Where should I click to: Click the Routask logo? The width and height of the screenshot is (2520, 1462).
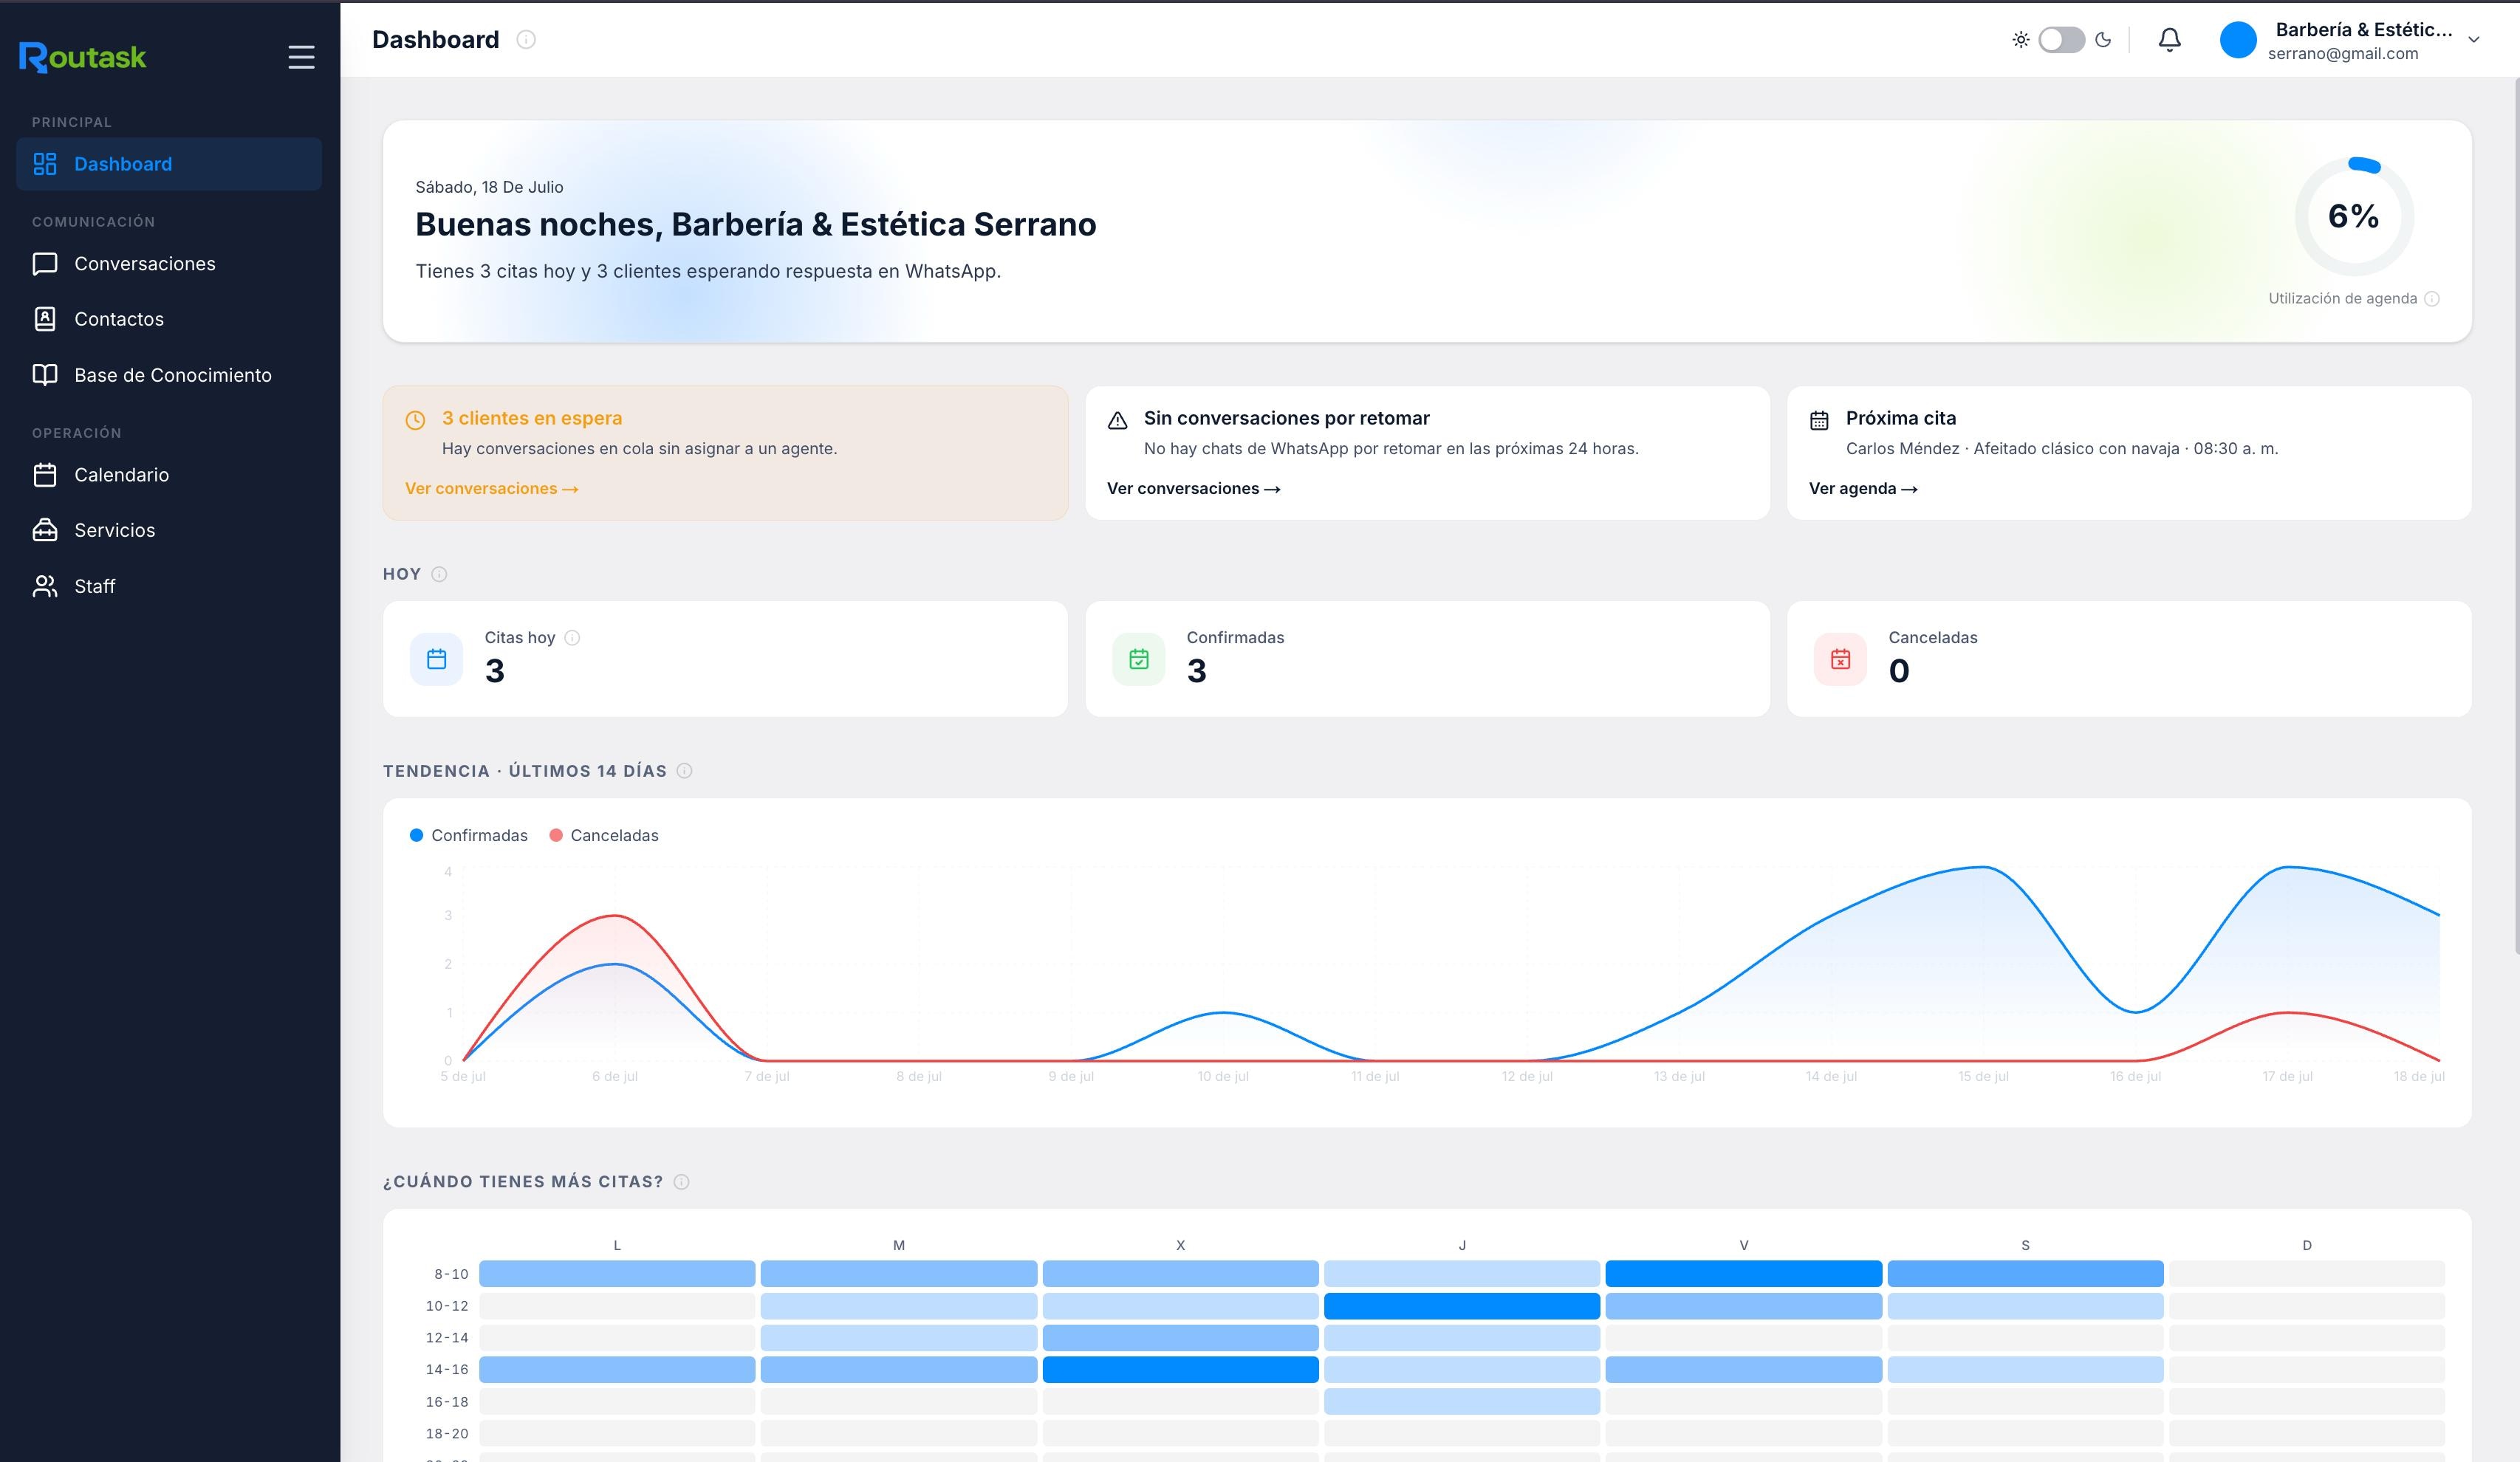[82, 57]
